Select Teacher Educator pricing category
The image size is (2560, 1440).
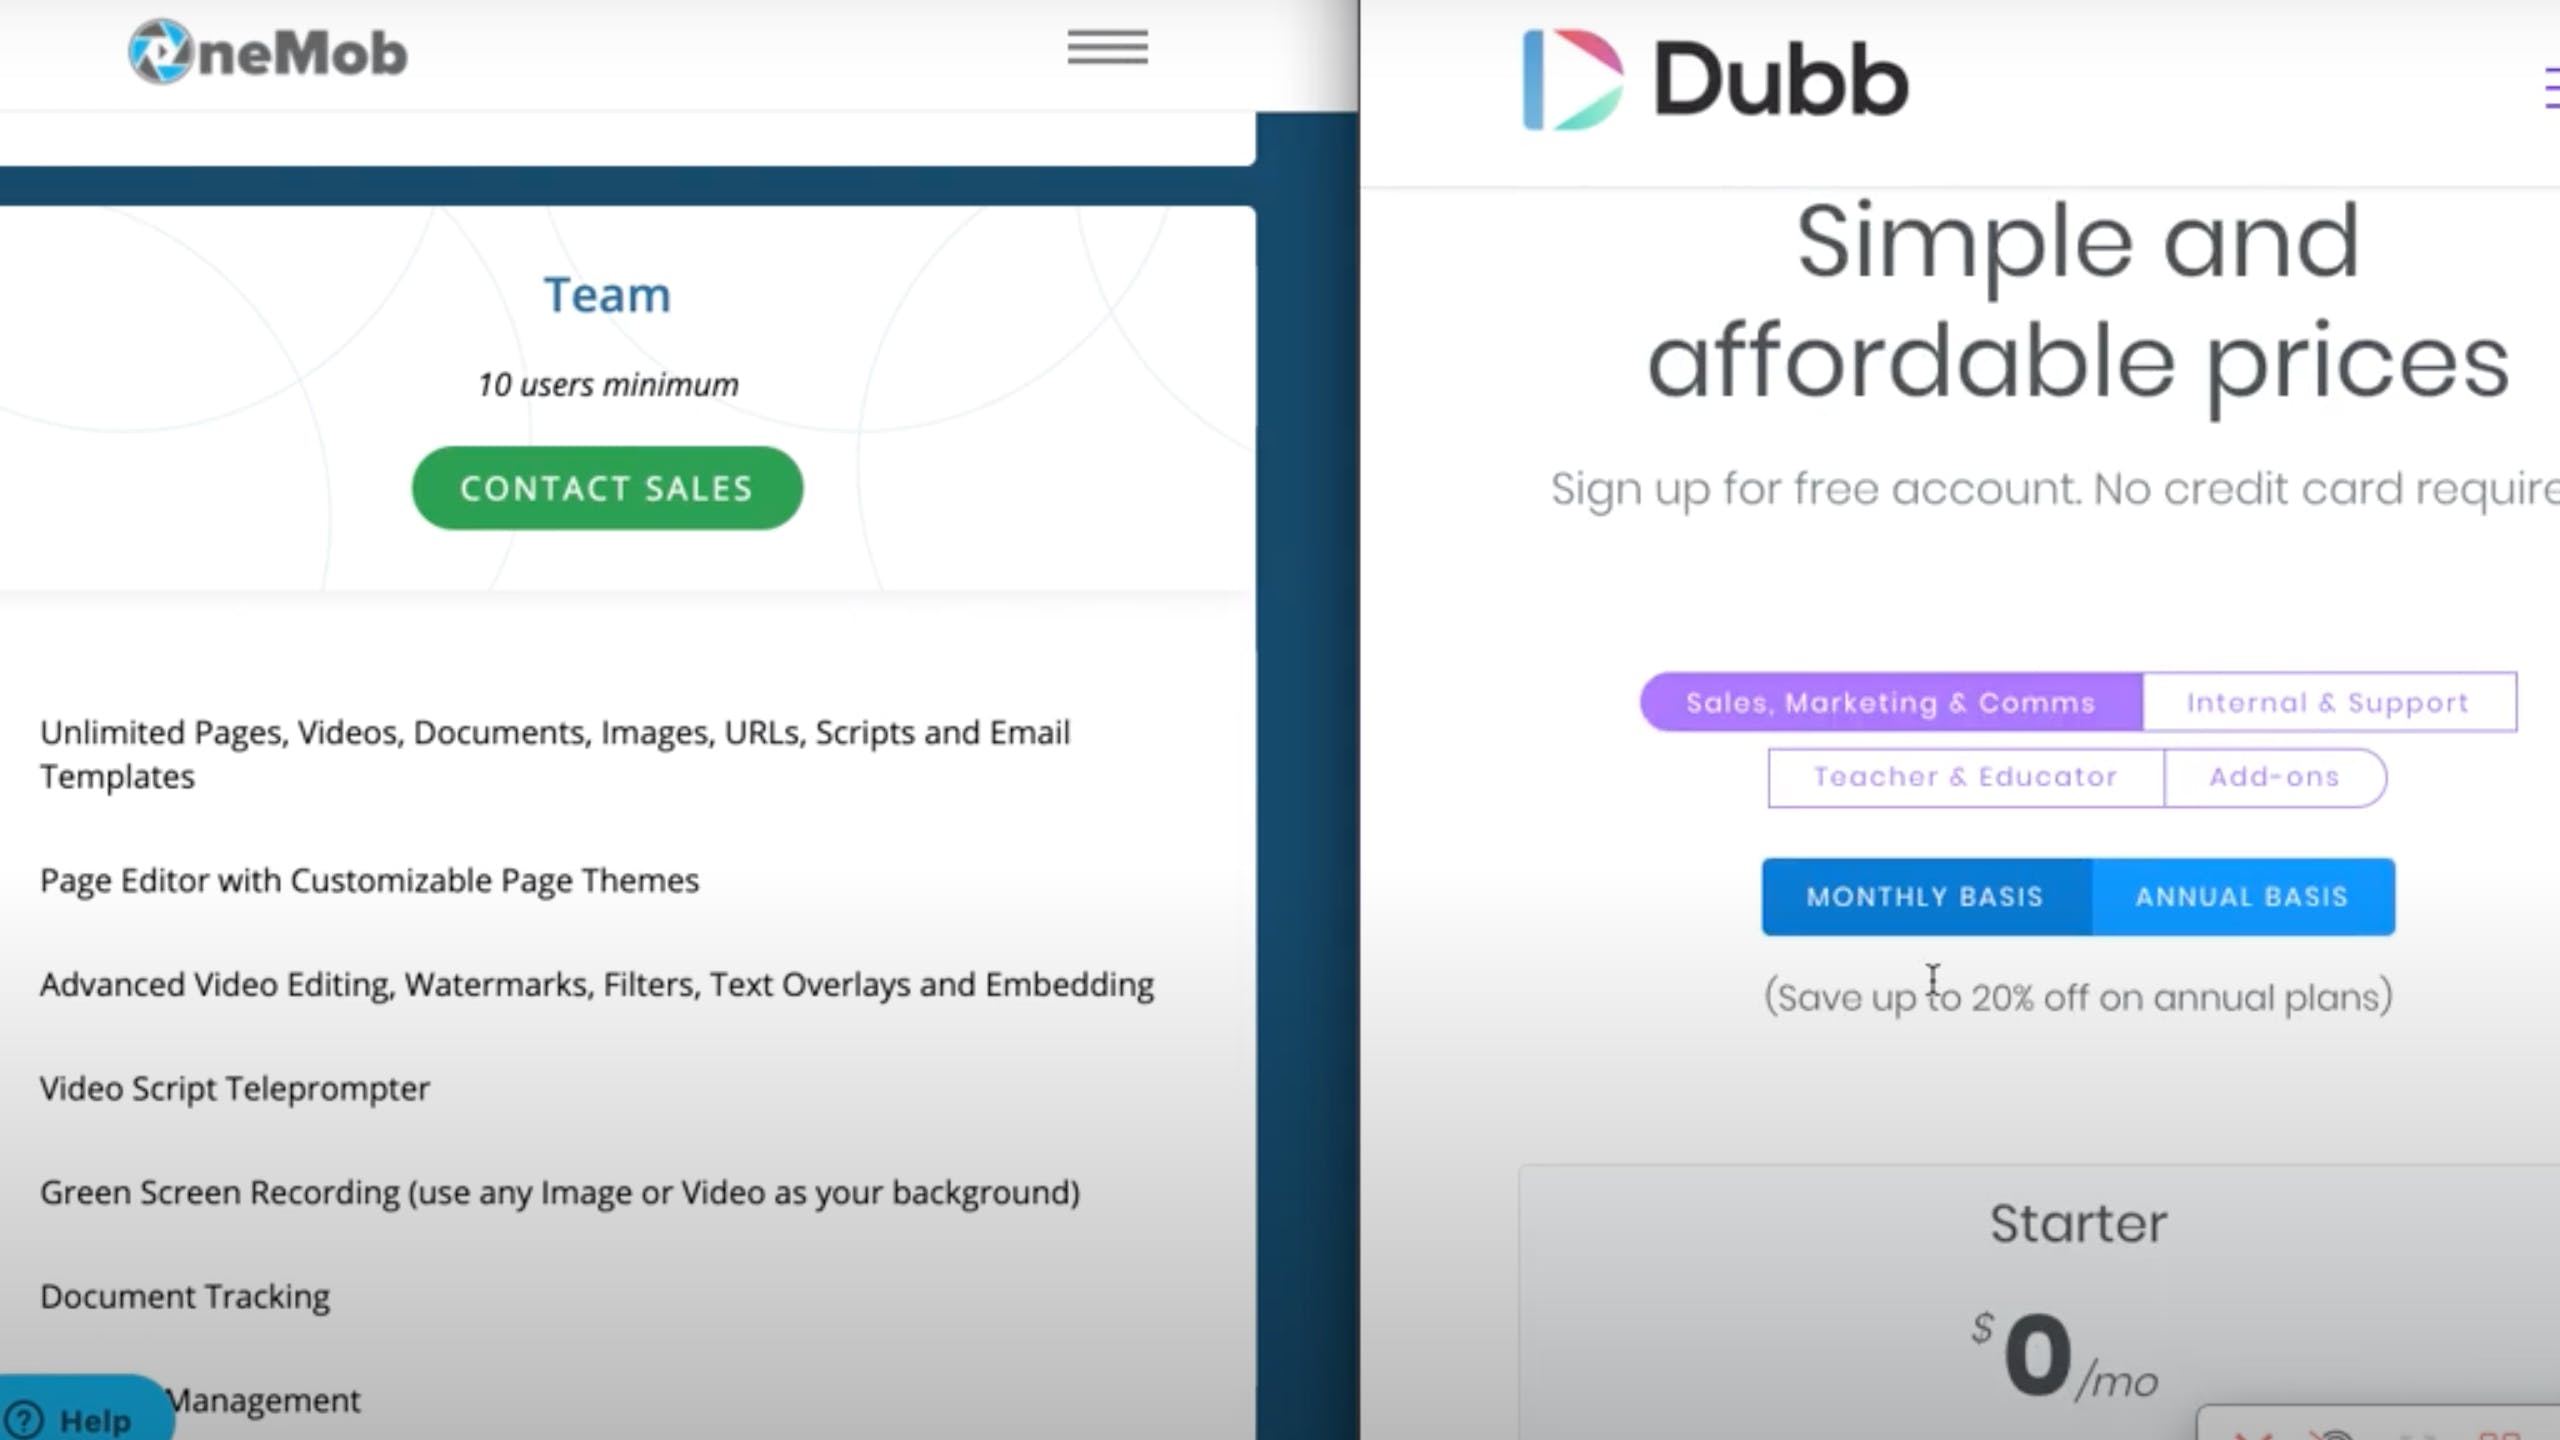(1966, 775)
